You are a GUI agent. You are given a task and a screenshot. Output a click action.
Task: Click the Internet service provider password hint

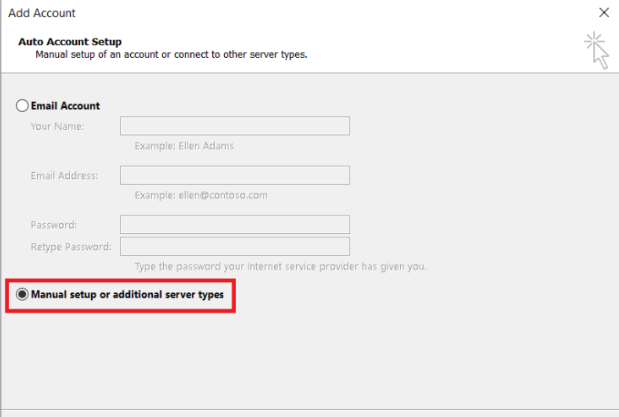(x=281, y=267)
